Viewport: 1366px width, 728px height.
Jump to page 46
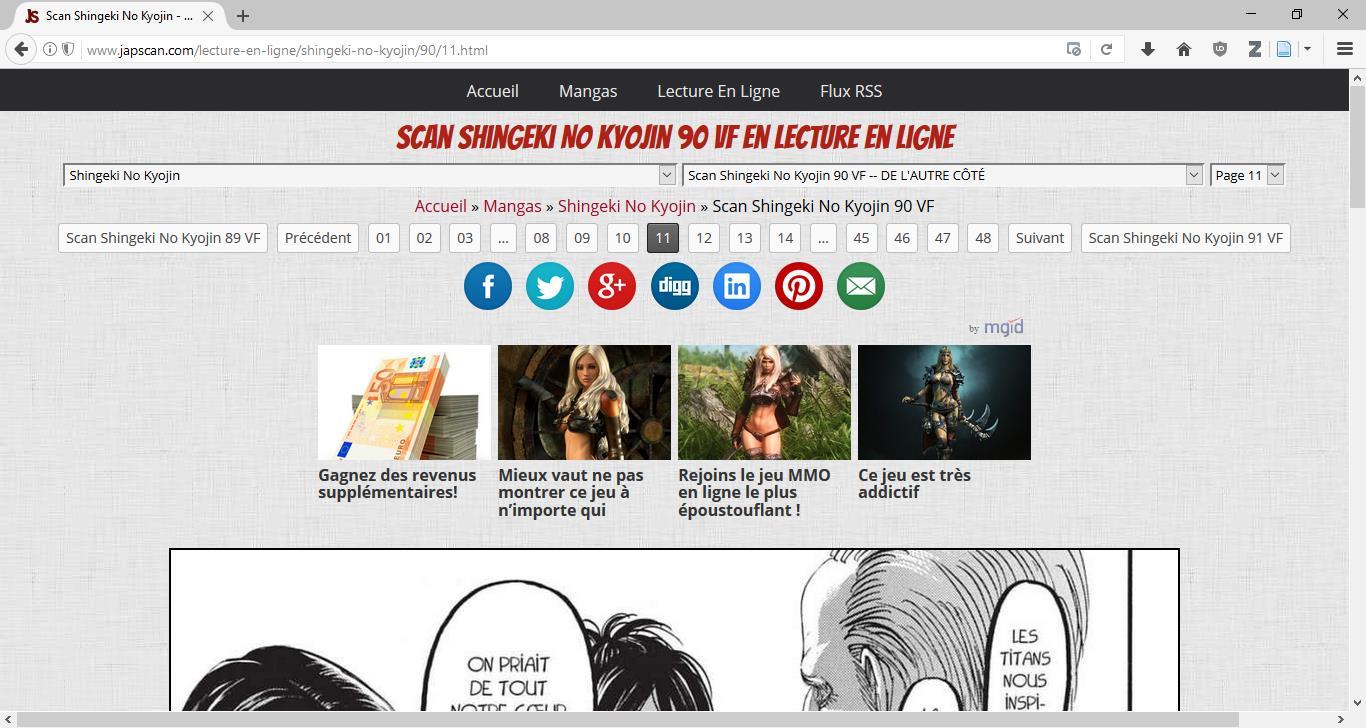coord(902,238)
